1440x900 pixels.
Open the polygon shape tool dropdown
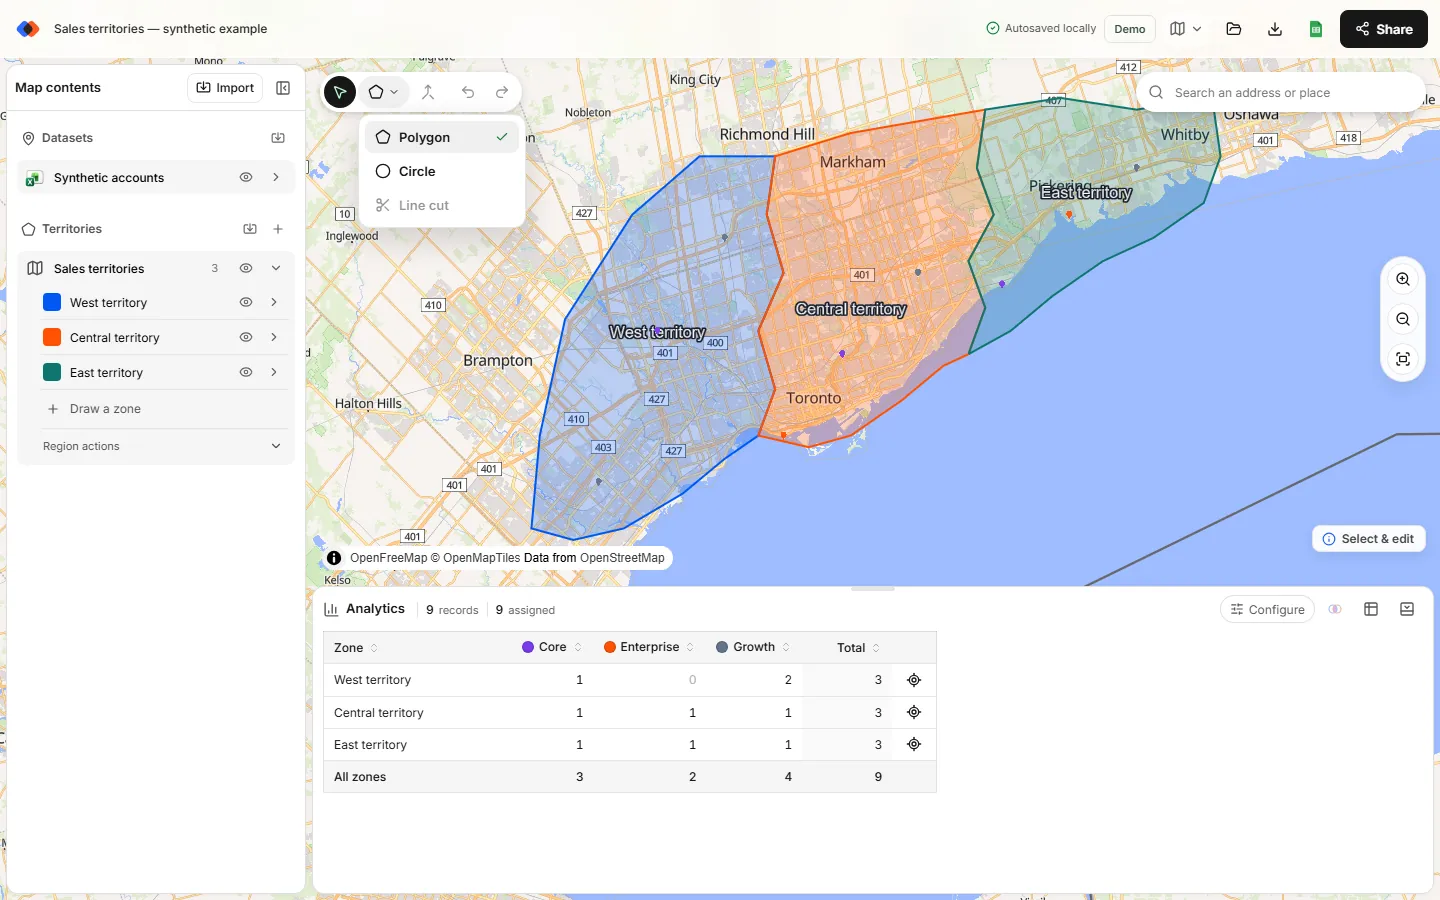pyautogui.click(x=383, y=92)
